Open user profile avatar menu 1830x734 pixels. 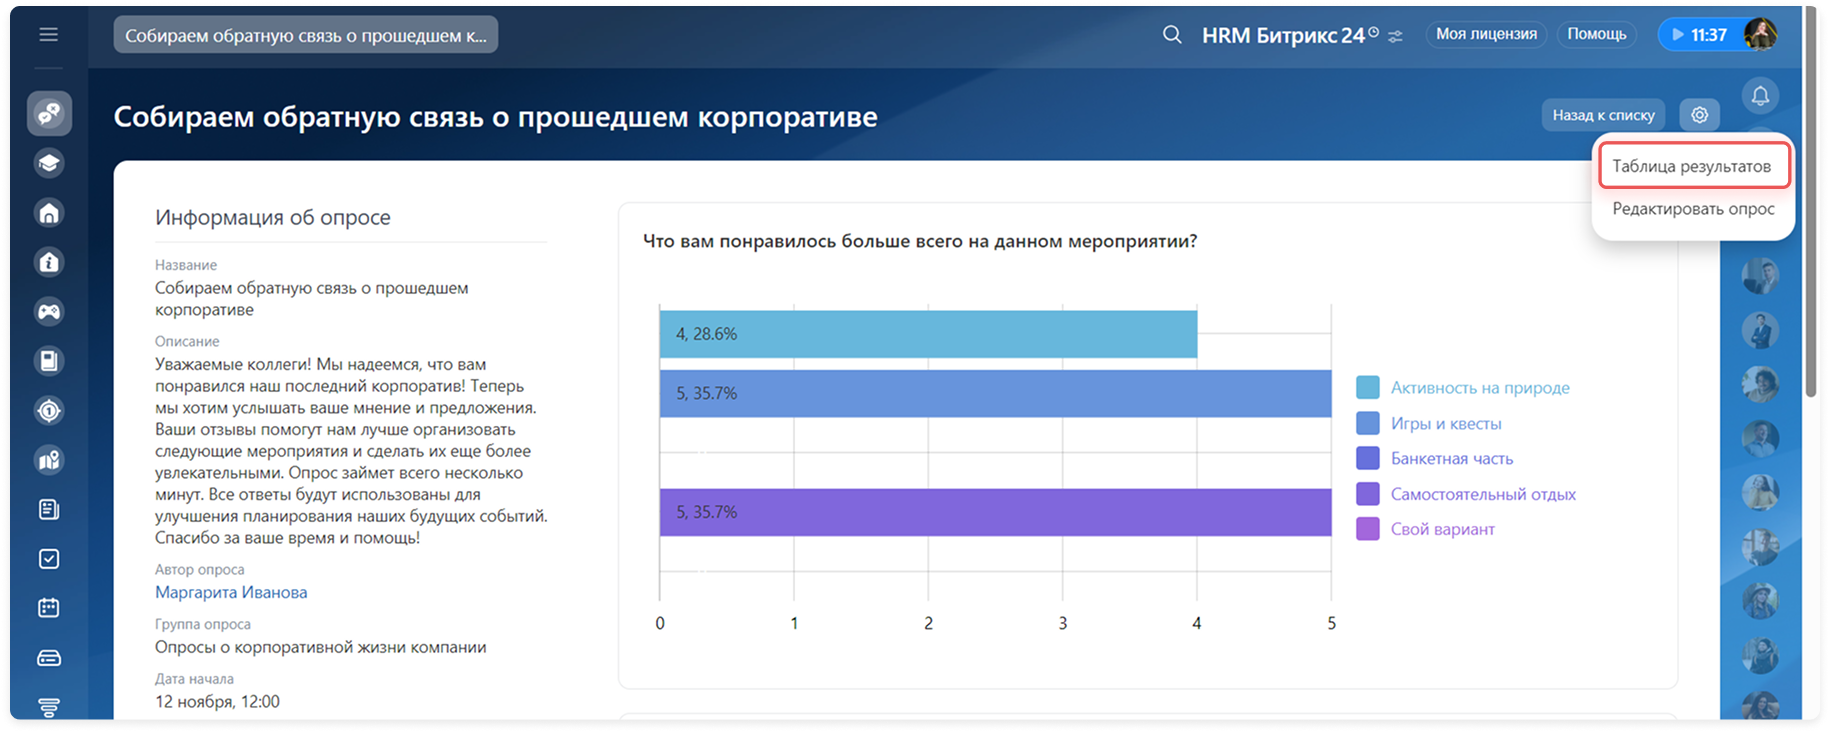click(1760, 35)
